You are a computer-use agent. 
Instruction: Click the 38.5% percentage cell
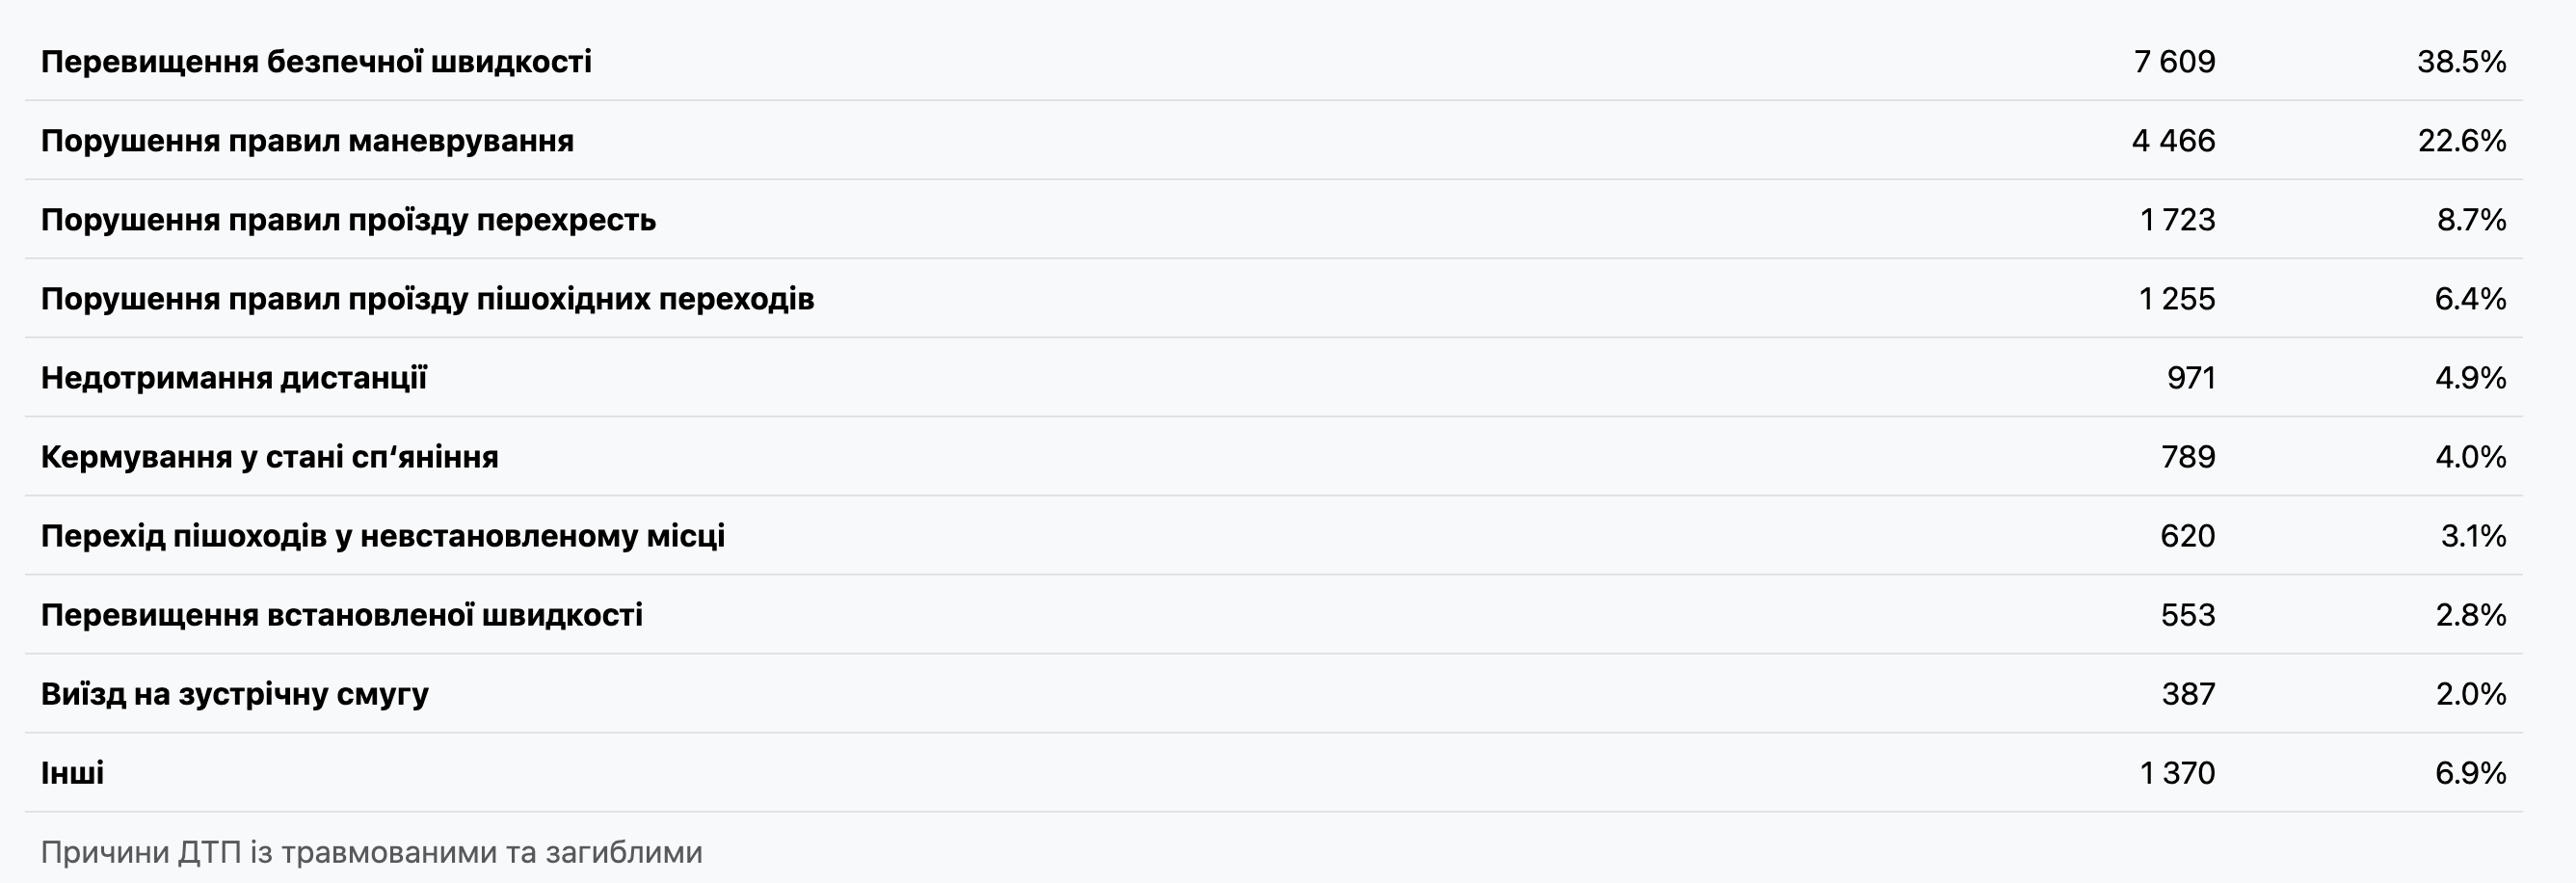pos(2461,62)
